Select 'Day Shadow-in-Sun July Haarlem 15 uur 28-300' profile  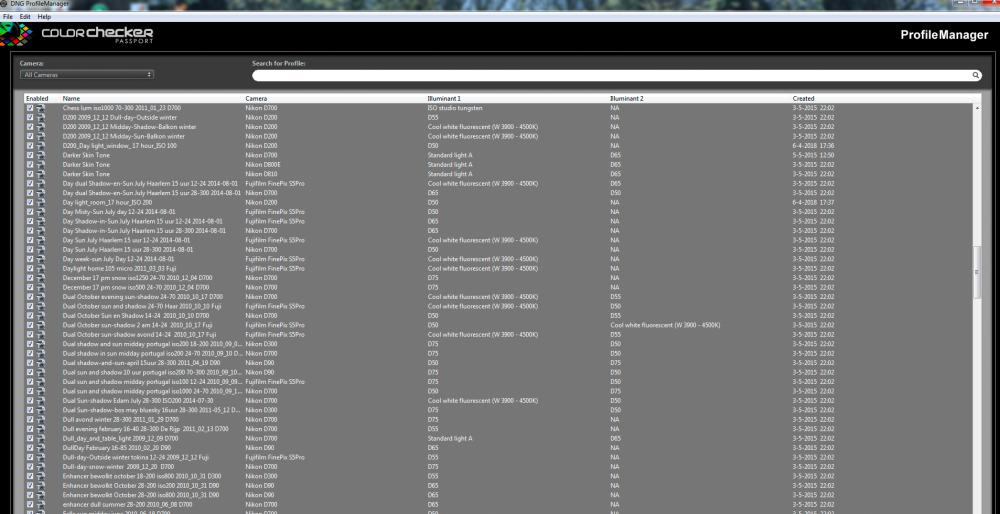144,231
